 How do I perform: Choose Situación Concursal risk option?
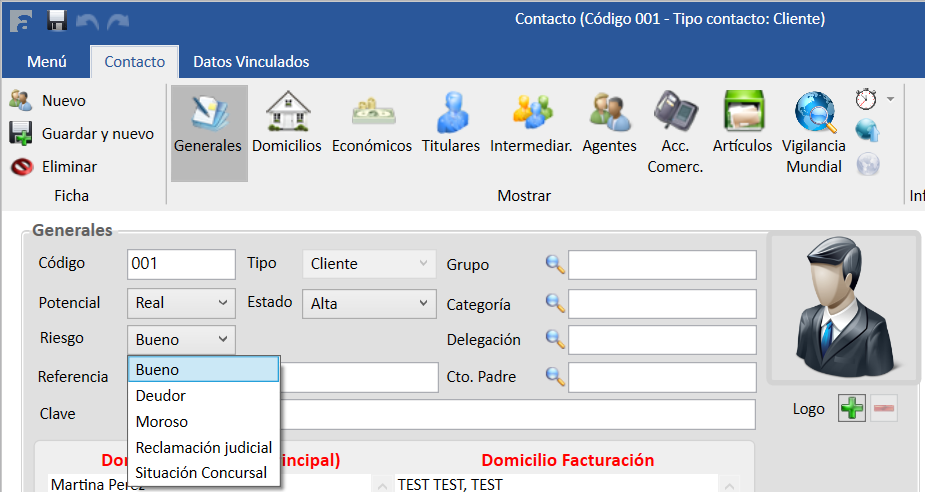[201, 472]
